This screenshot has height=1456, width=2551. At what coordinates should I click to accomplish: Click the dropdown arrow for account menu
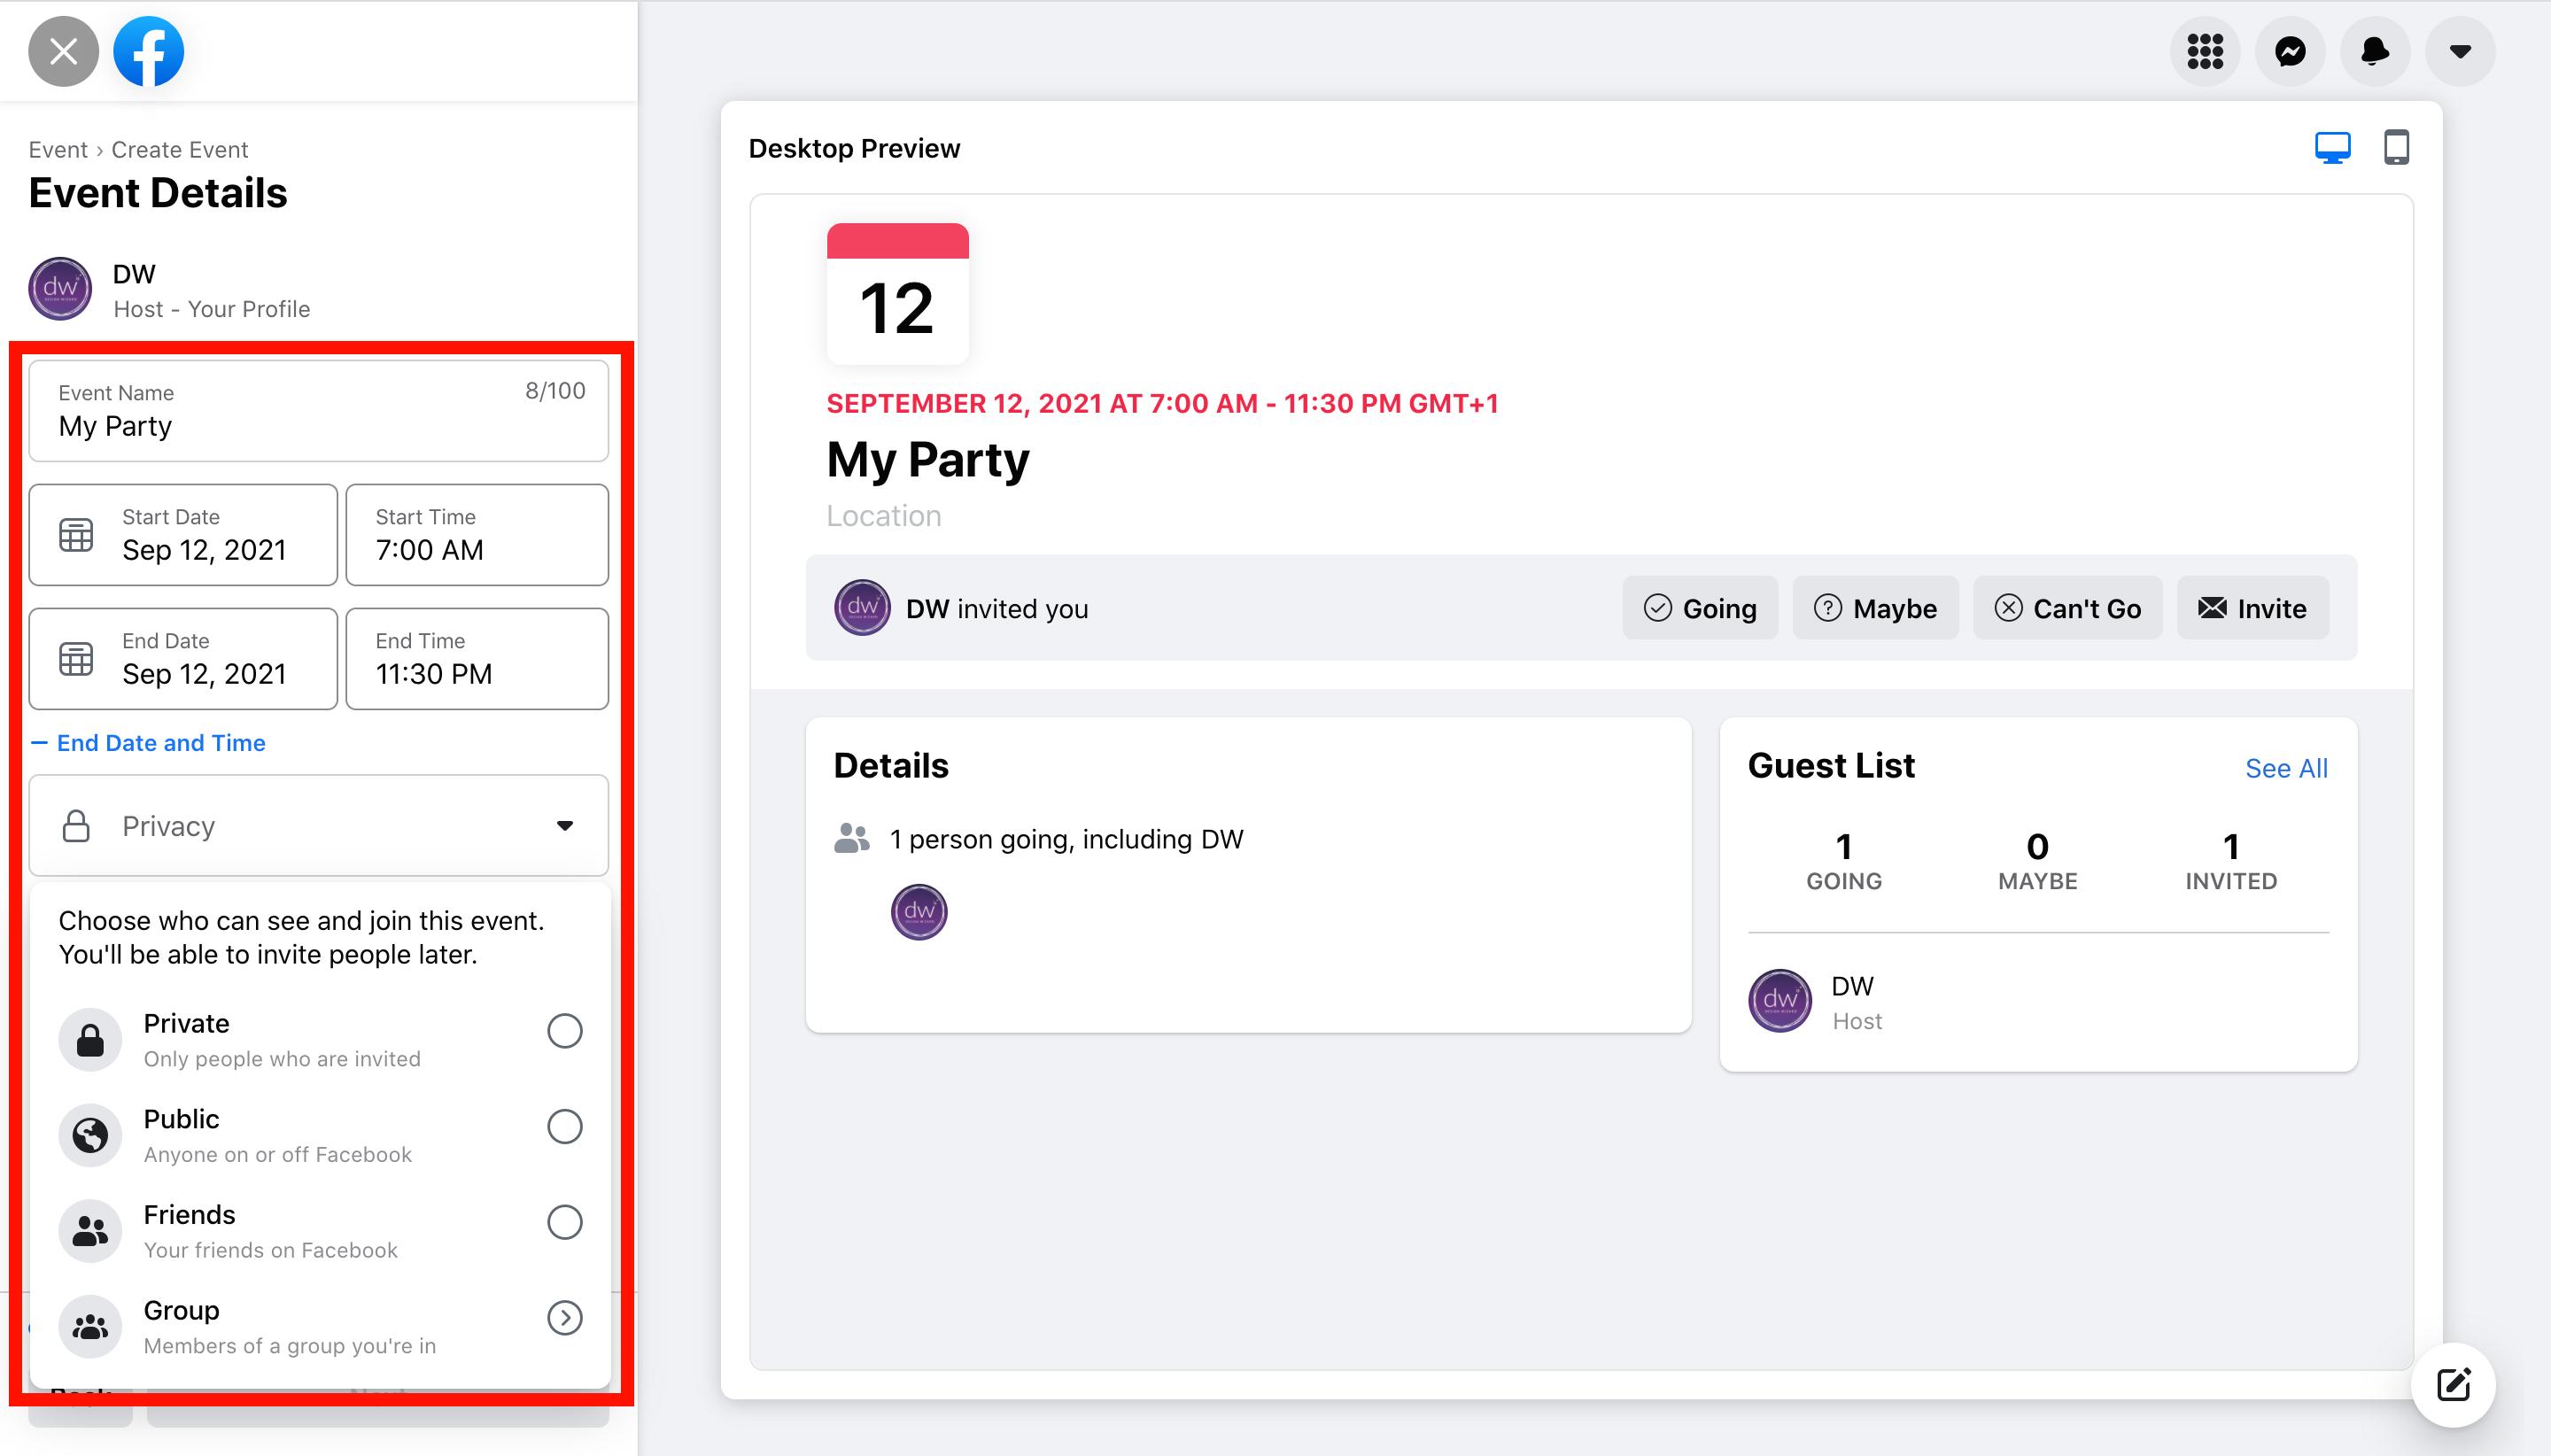[x=2460, y=50]
